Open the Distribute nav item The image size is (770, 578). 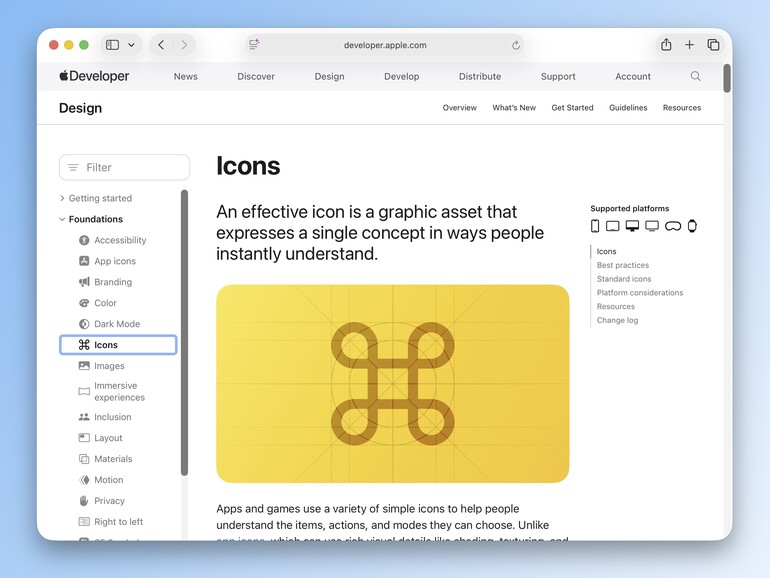480,77
